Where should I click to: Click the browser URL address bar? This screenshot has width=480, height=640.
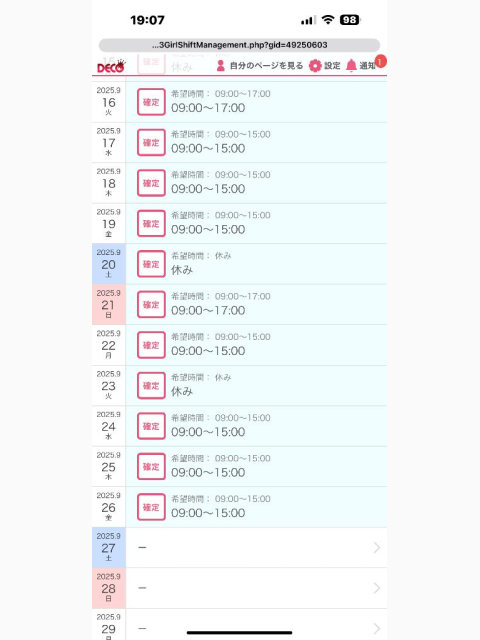pyautogui.click(x=239, y=45)
